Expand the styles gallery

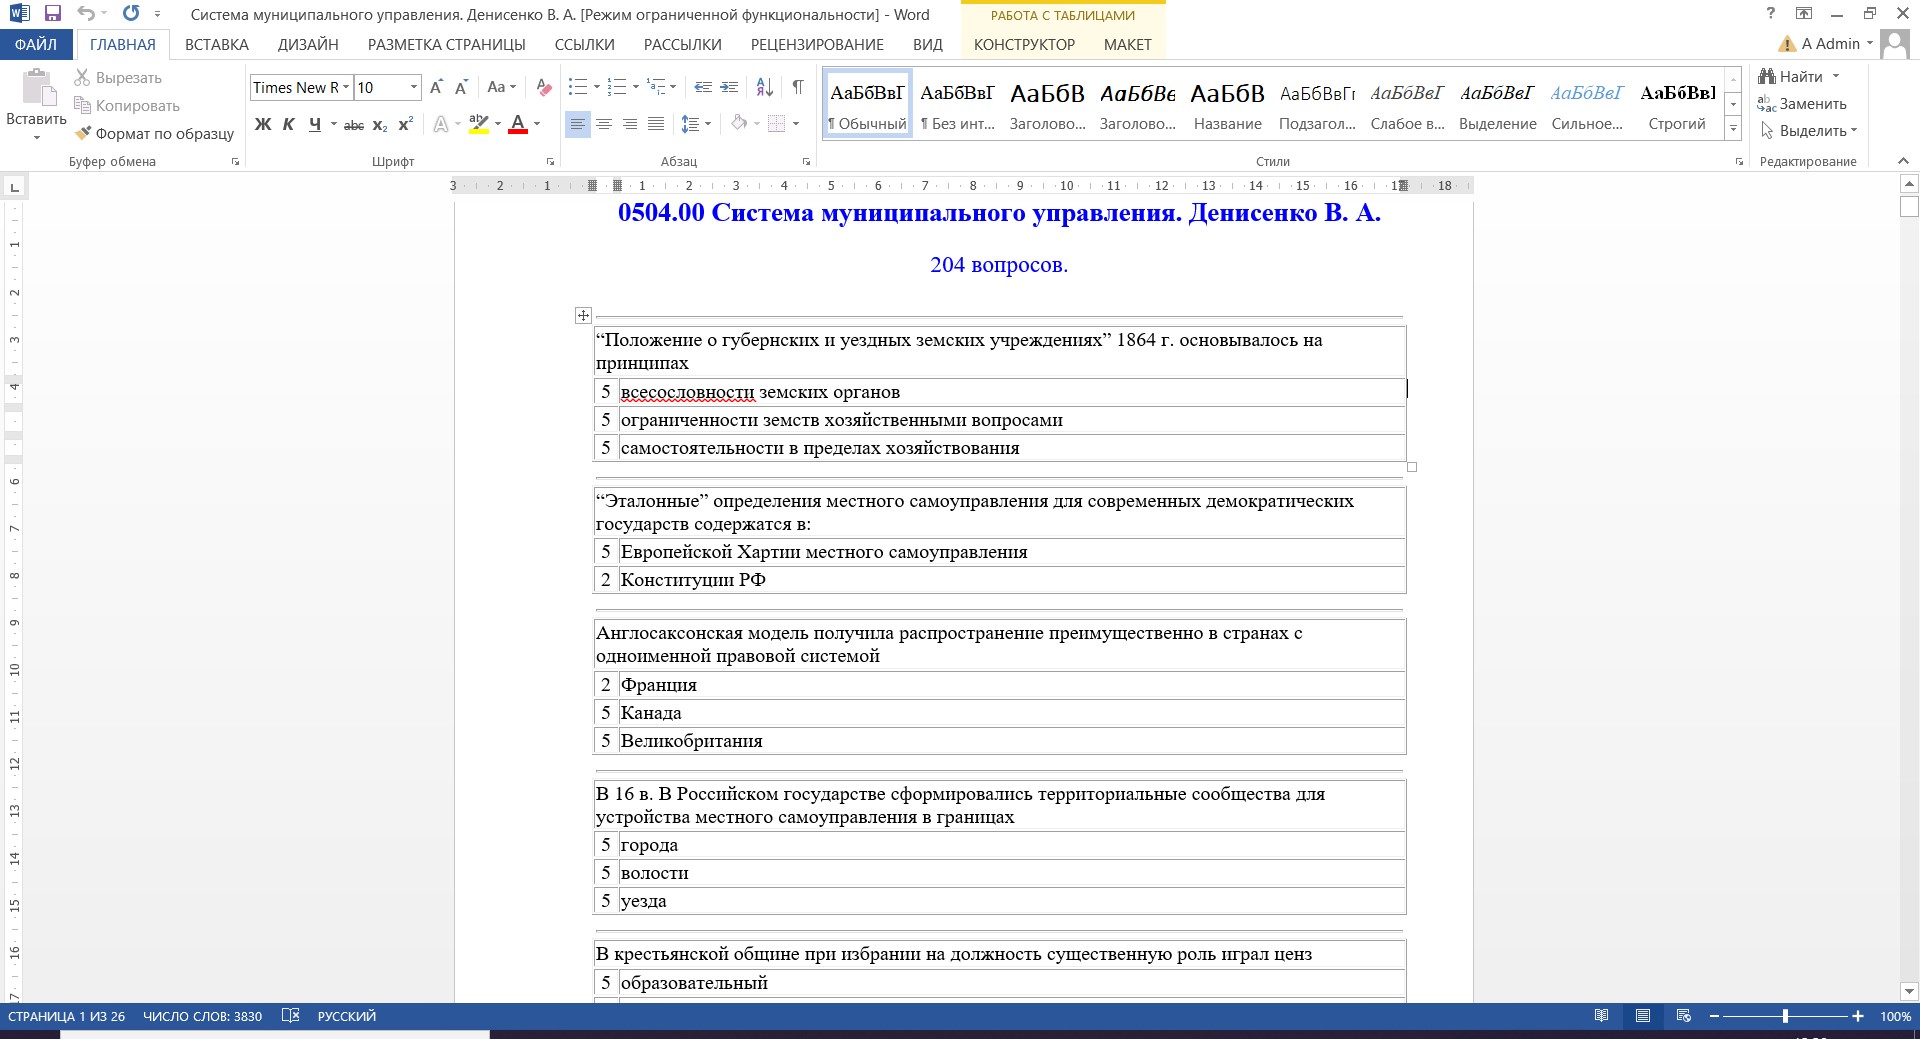tap(1733, 128)
